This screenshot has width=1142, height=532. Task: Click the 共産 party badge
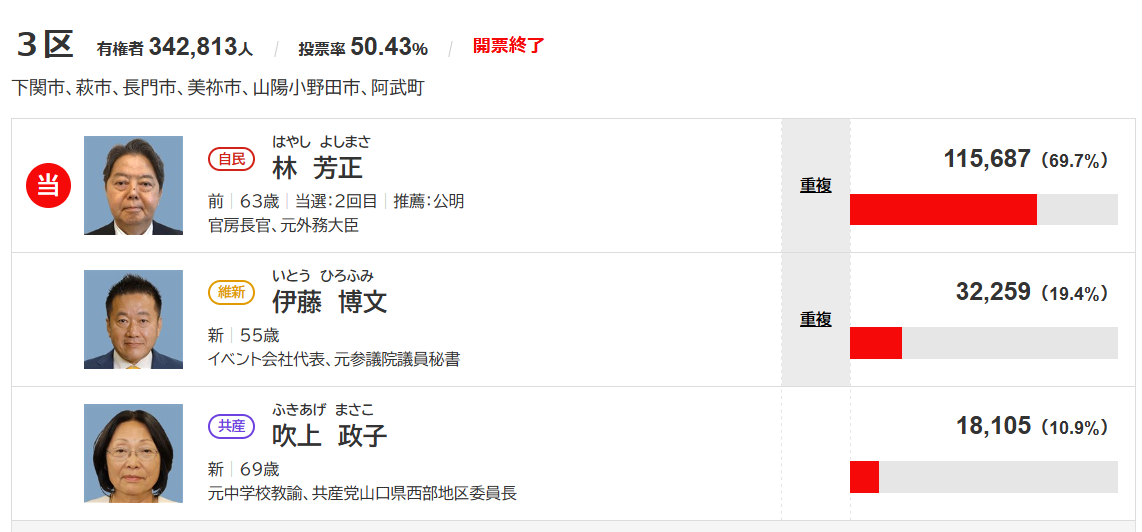231,426
